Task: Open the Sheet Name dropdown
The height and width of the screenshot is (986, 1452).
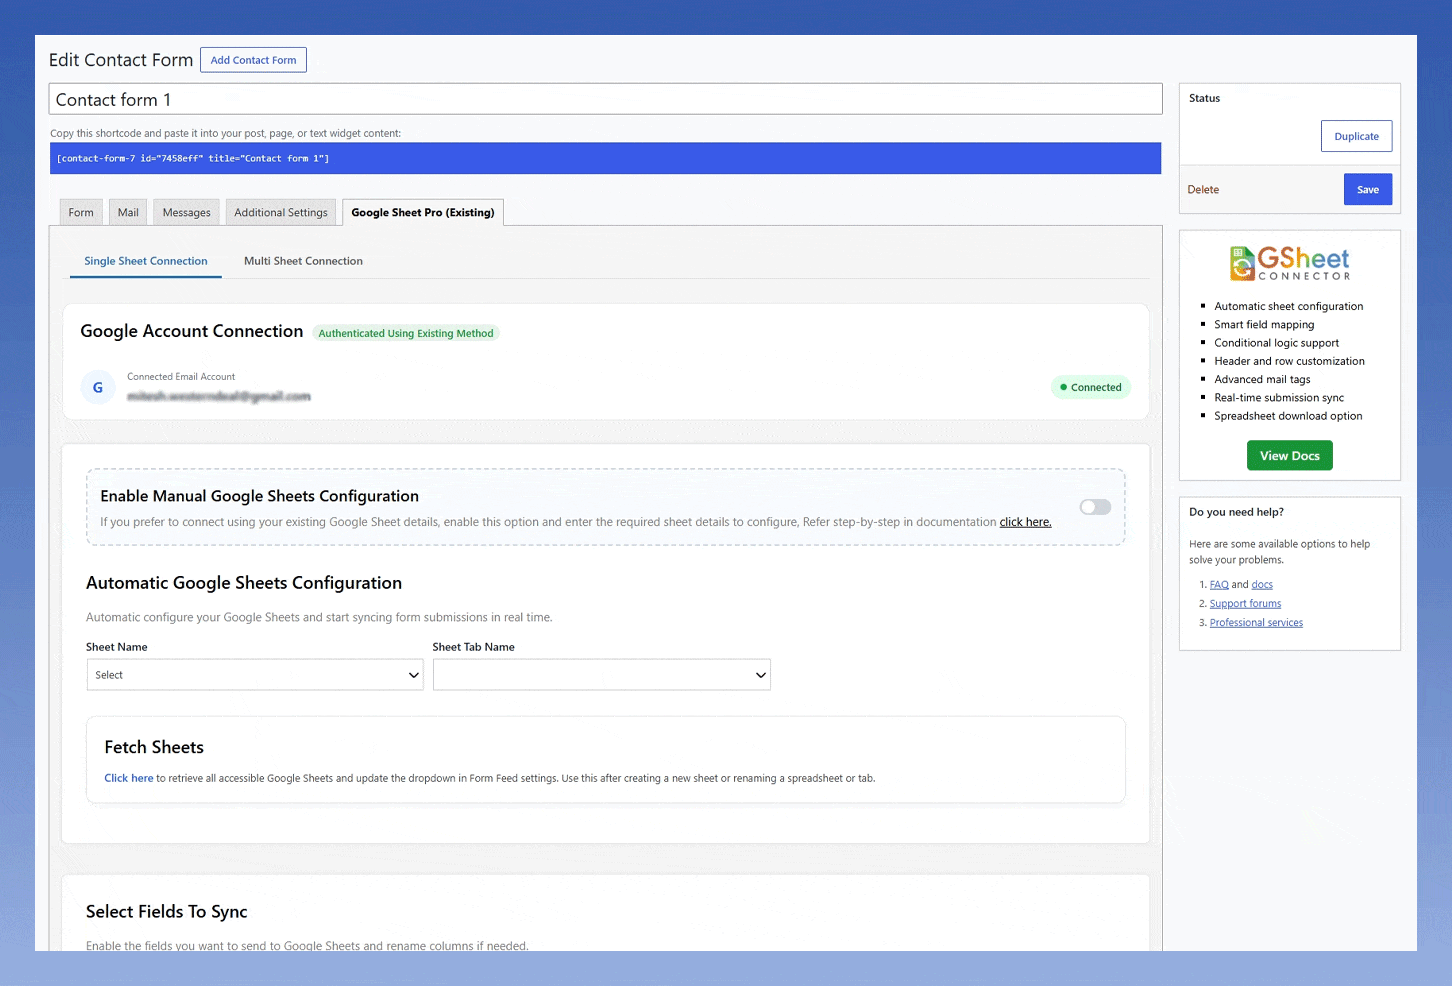Action: coord(255,675)
